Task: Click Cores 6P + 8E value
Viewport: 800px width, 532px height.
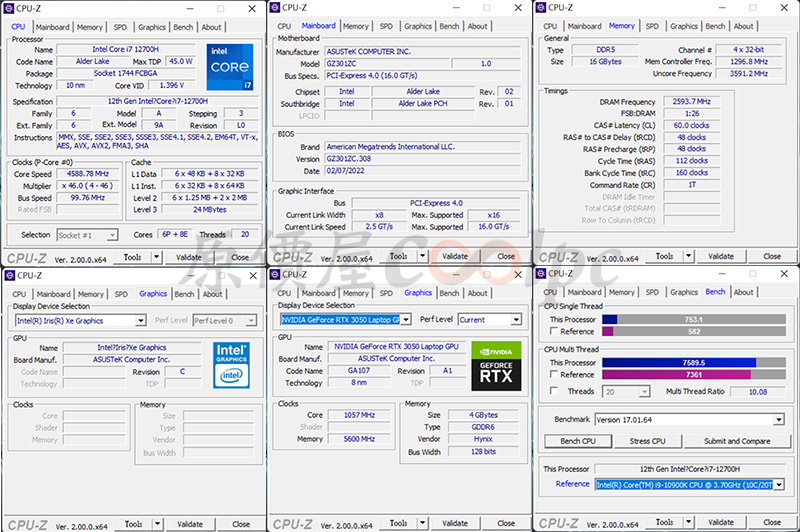Action: point(175,234)
